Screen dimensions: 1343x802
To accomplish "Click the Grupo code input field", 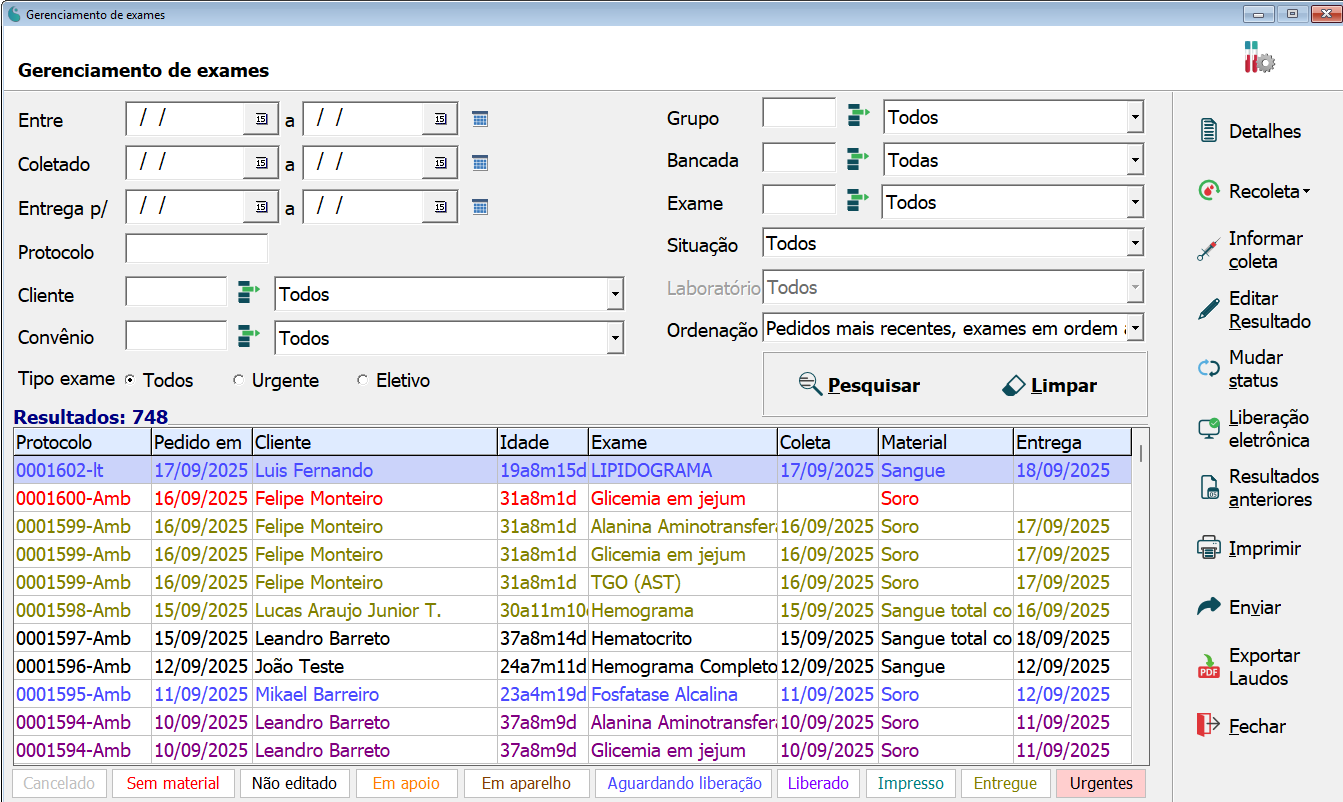I will pos(799,113).
